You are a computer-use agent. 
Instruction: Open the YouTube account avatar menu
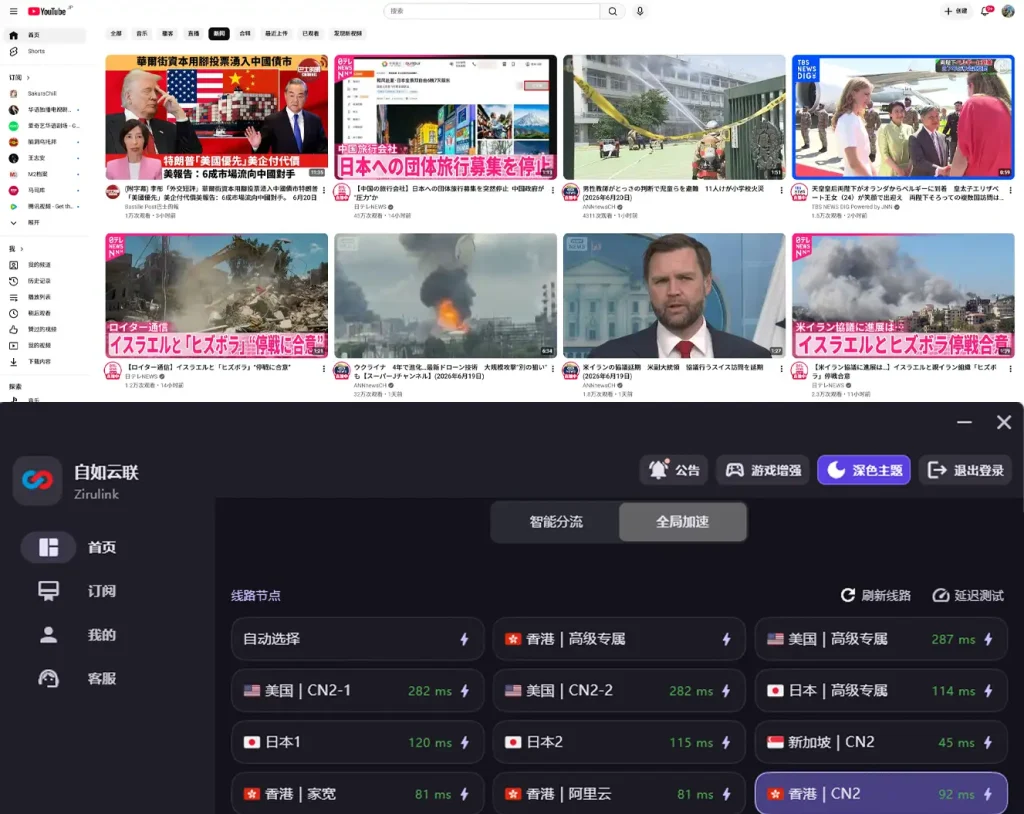[x=1008, y=11]
